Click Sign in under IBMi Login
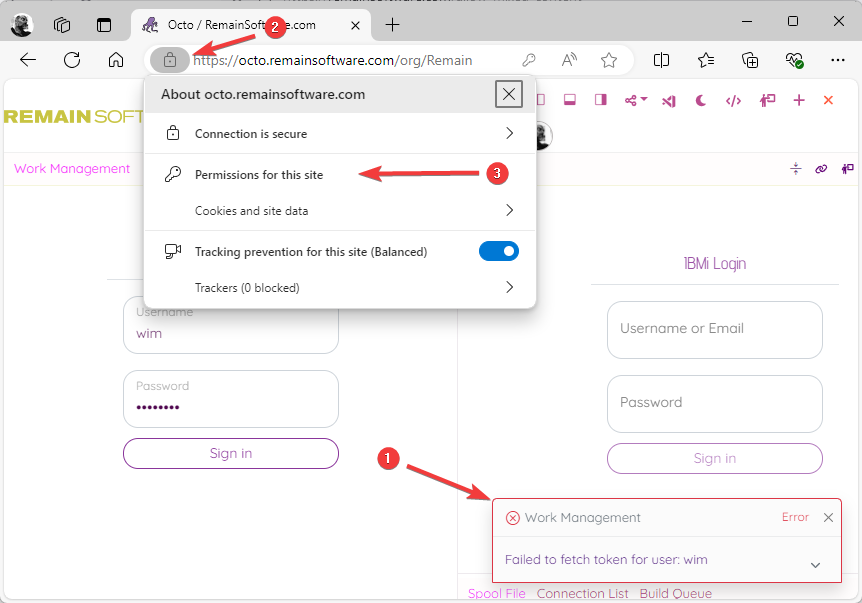 (x=715, y=458)
